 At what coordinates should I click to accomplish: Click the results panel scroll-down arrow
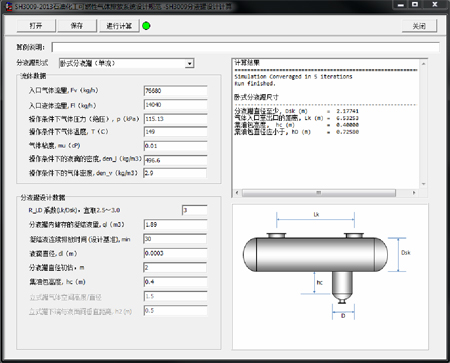tap(424, 184)
